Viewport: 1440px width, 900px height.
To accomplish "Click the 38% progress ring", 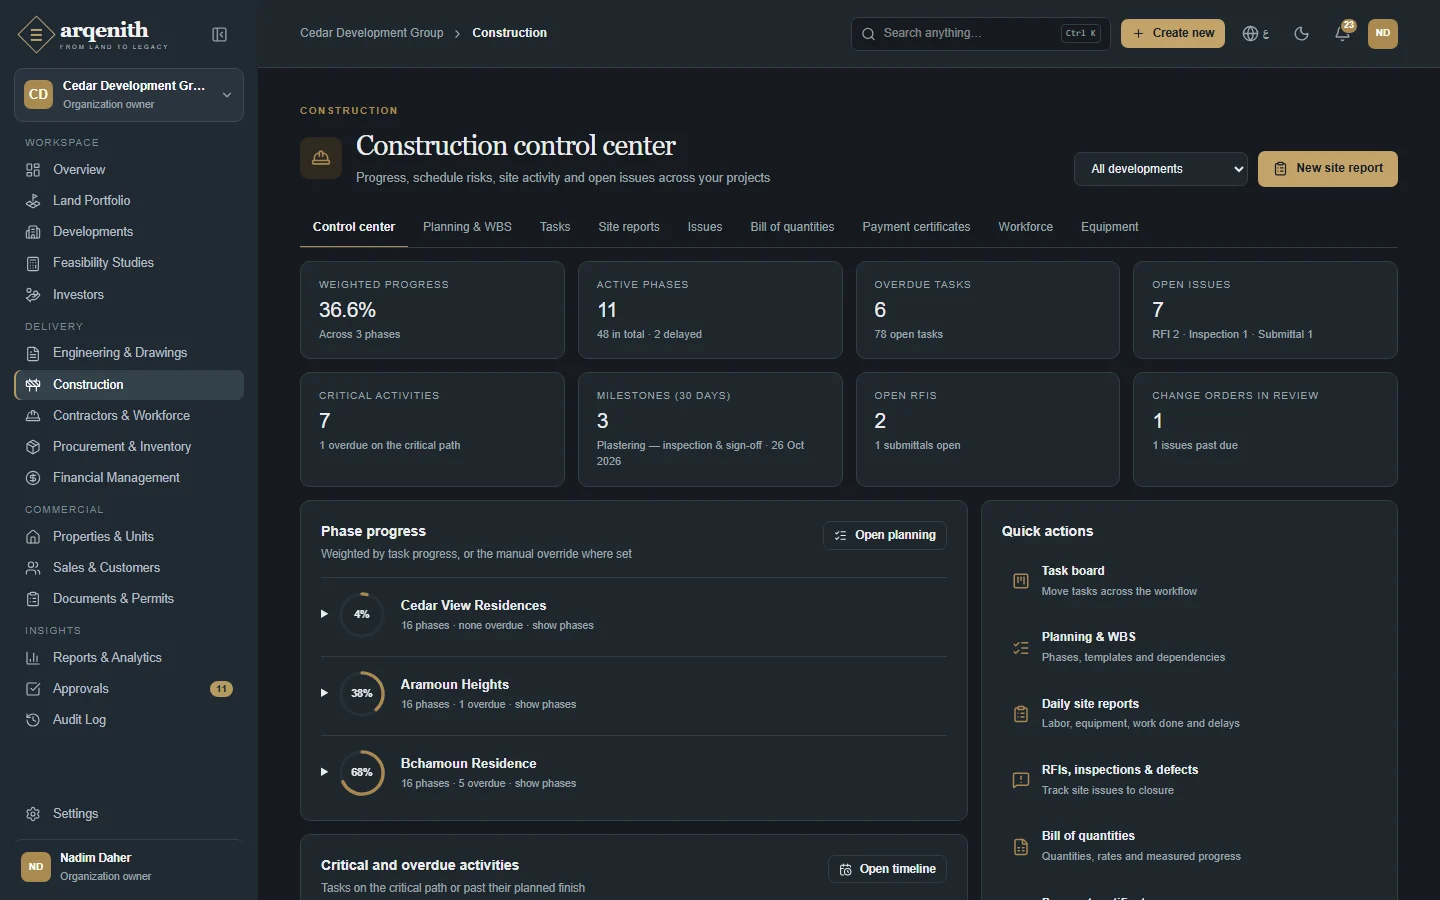I will (x=362, y=694).
